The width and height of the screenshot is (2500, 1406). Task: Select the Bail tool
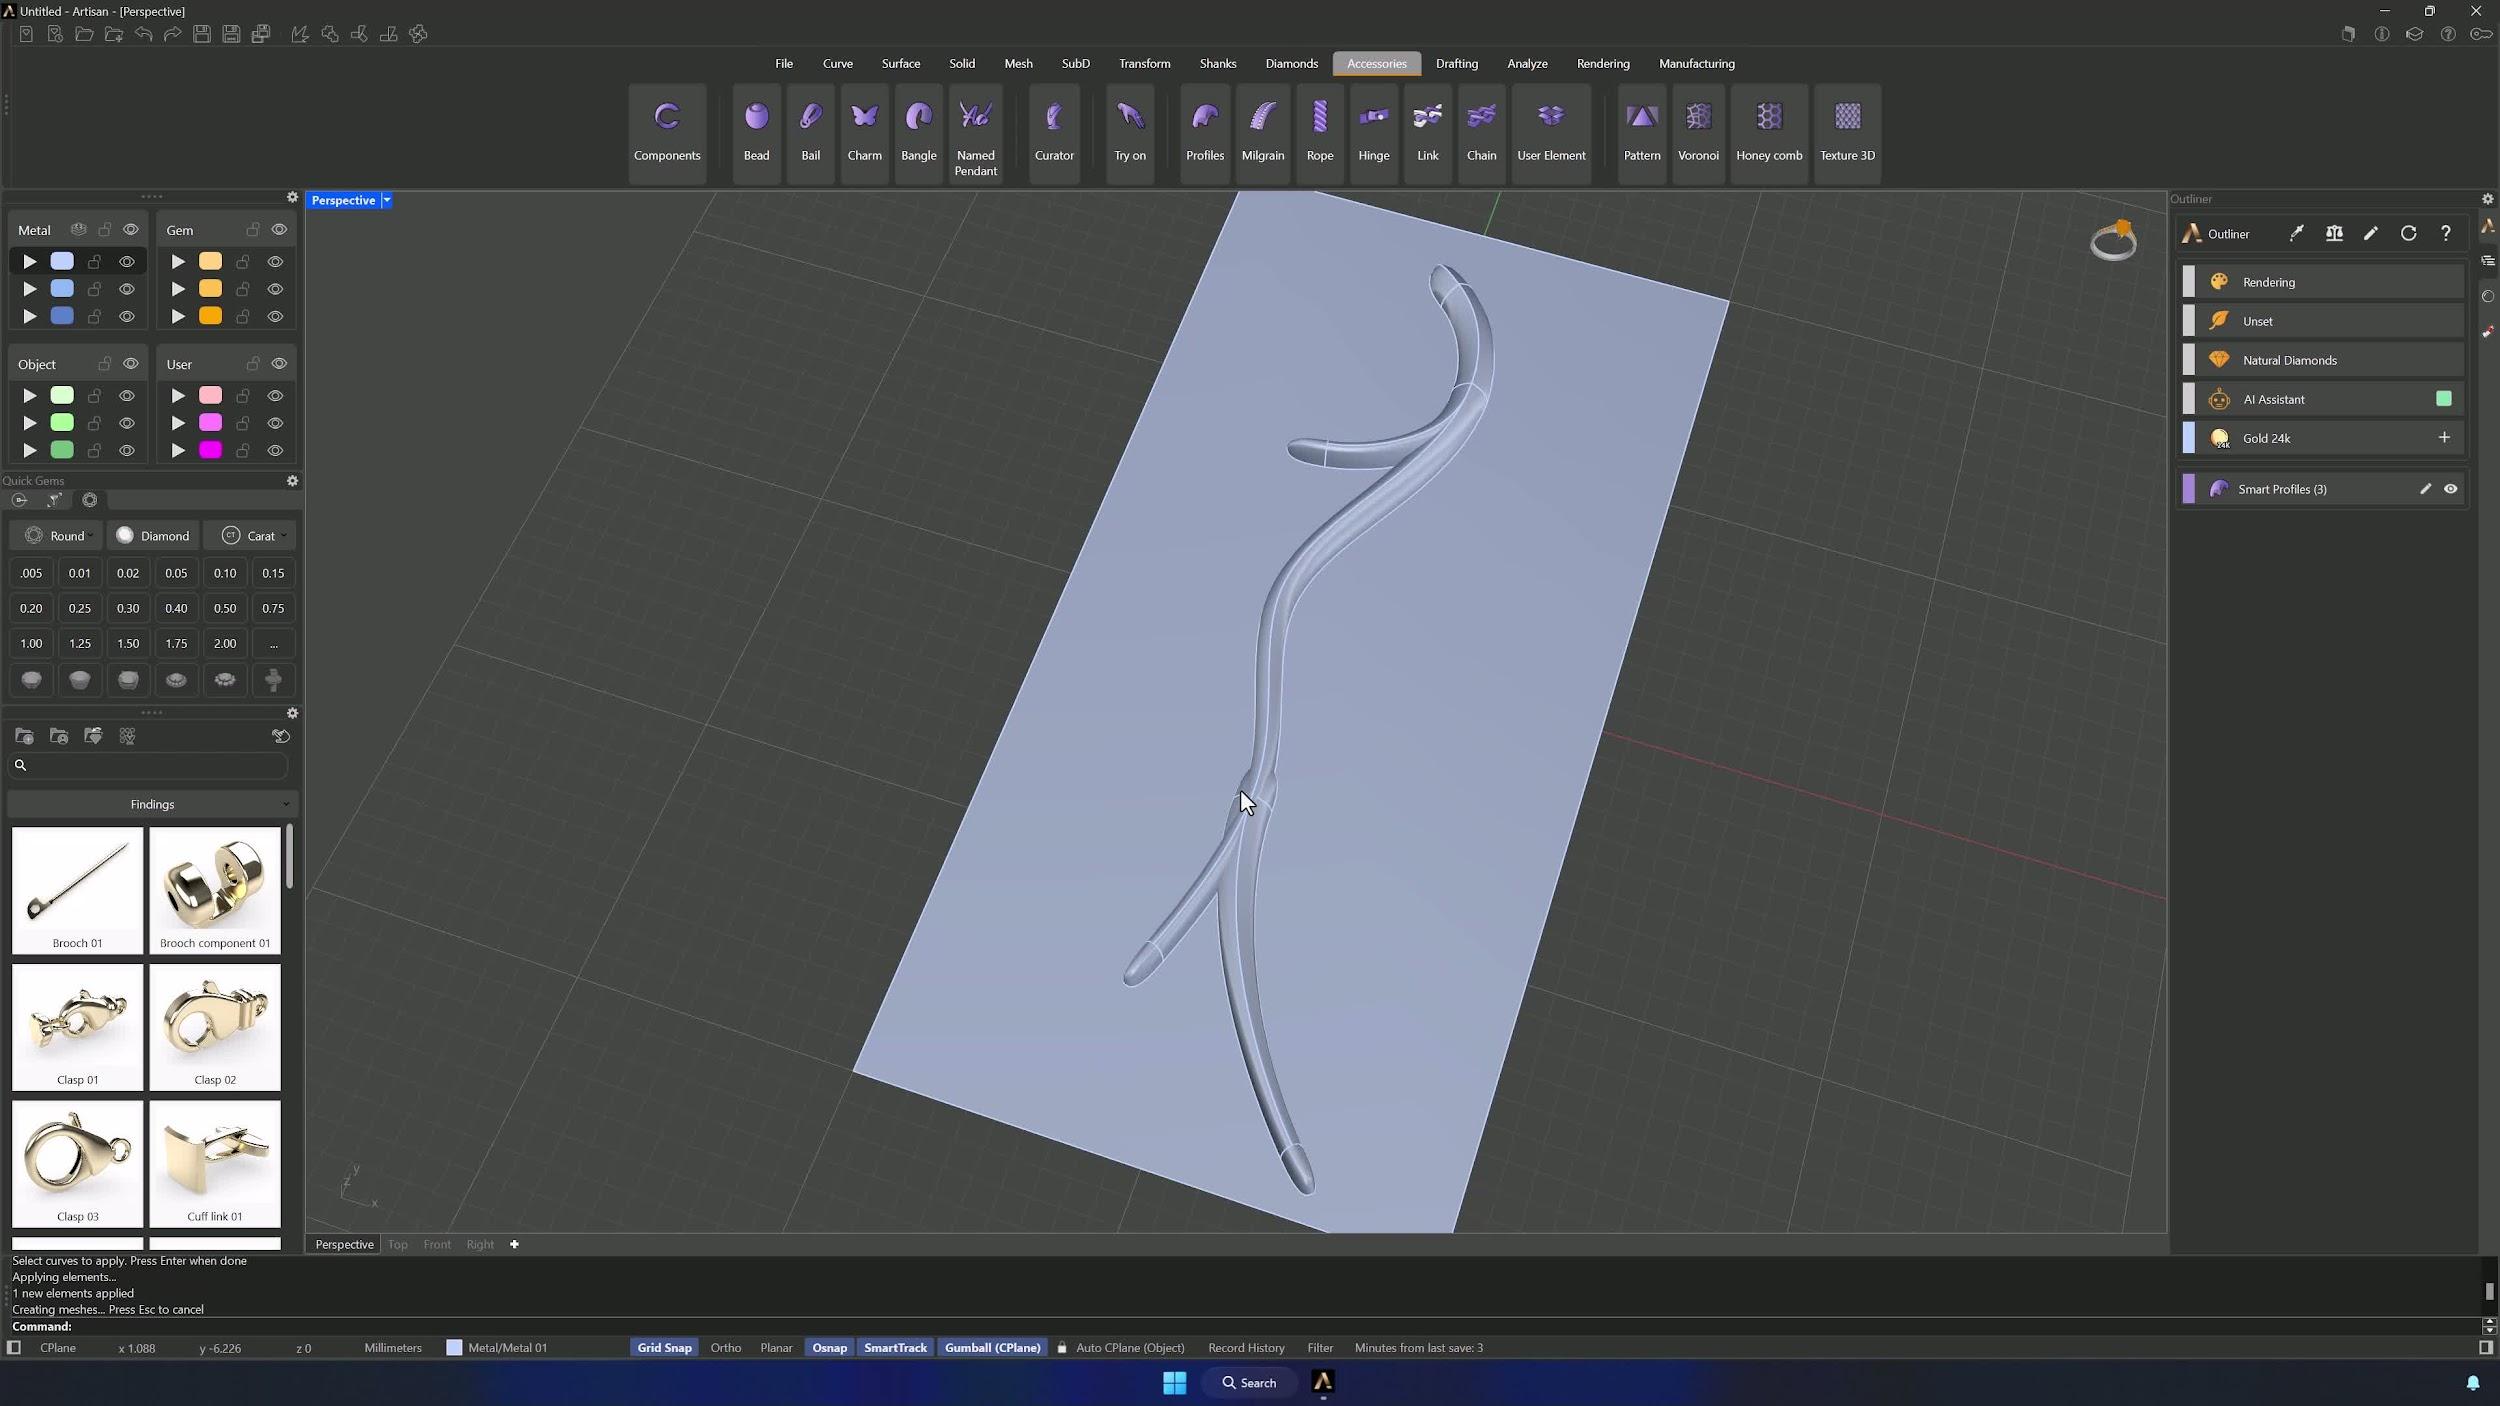(x=810, y=133)
